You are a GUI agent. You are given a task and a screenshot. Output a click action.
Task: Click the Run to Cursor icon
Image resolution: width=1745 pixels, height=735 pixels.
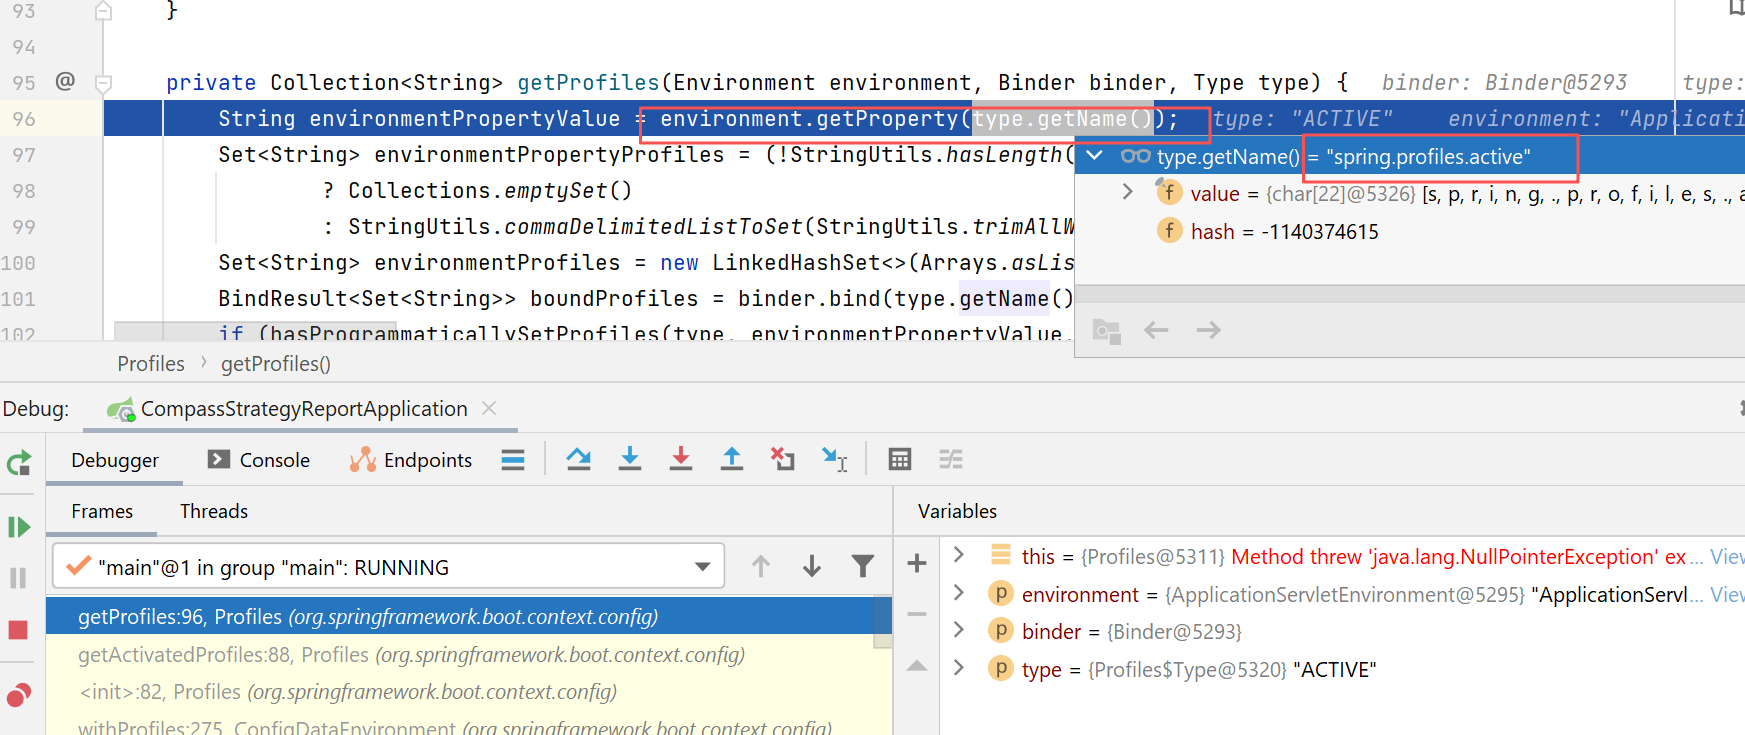(x=834, y=459)
